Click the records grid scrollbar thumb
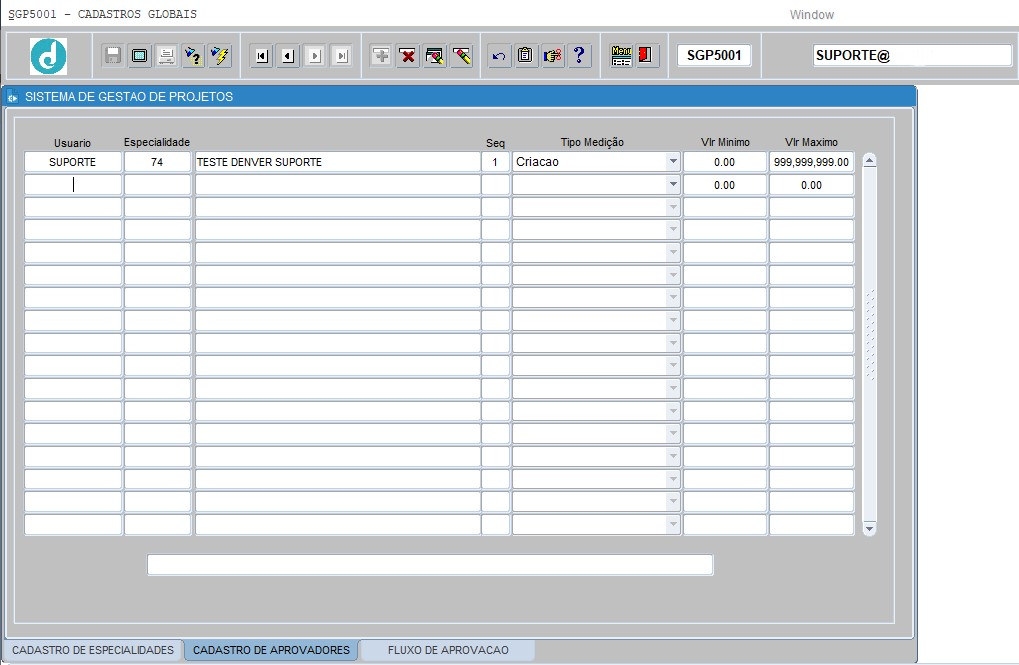Viewport: 1019px width, 665px height. pyautogui.click(x=870, y=335)
